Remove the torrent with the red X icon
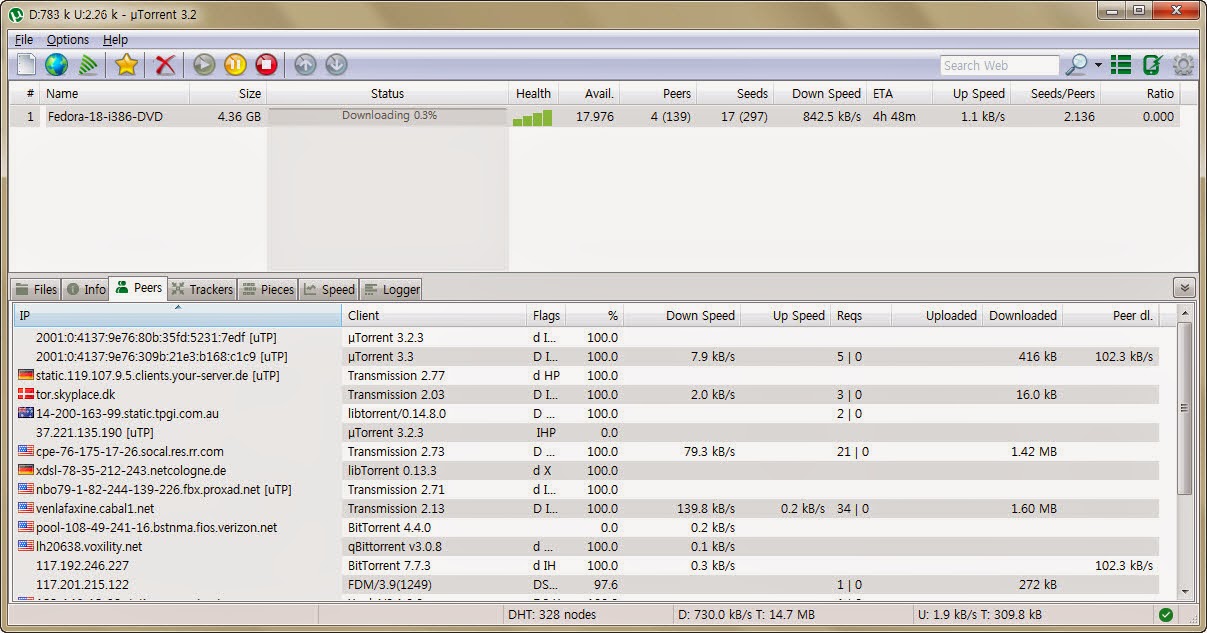This screenshot has height=633, width=1207. click(x=165, y=65)
